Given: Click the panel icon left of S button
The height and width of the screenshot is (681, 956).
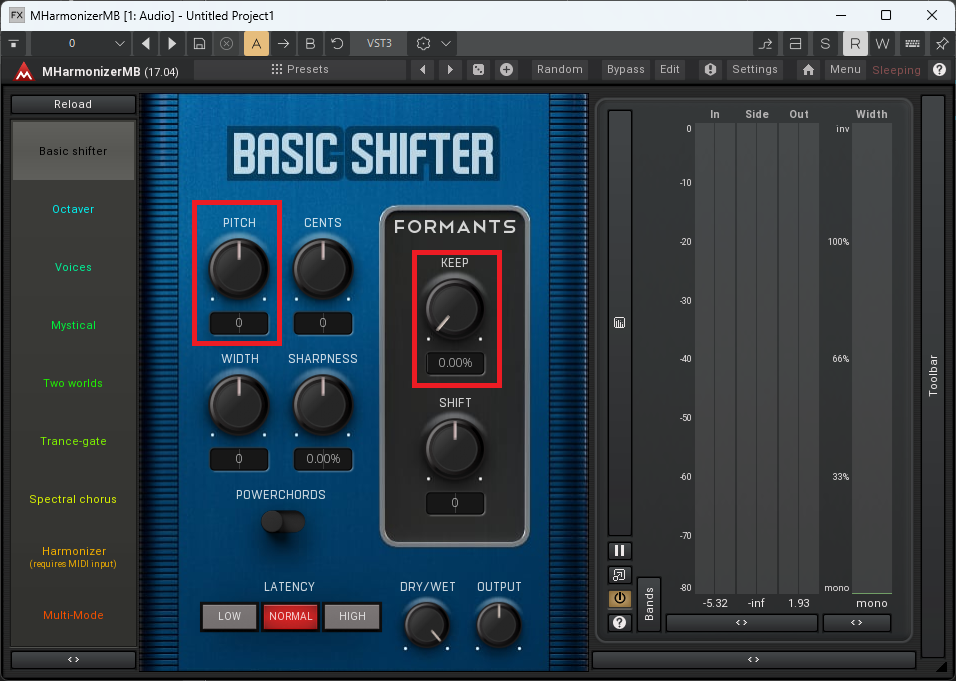Looking at the screenshot, I should pos(795,43).
